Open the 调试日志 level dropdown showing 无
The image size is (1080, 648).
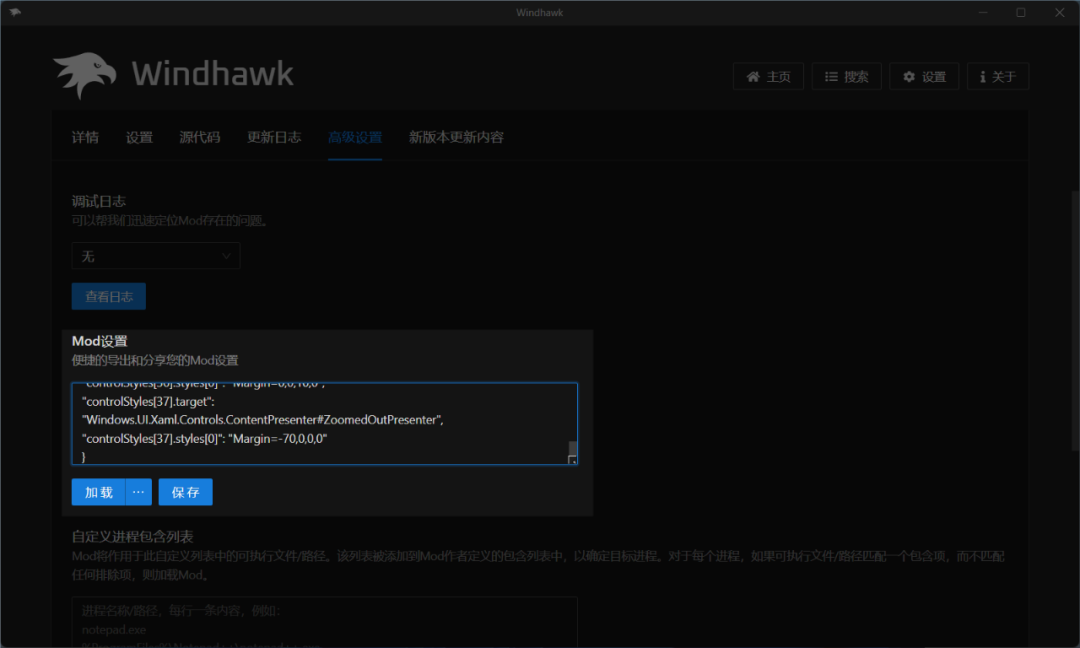tap(156, 256)
